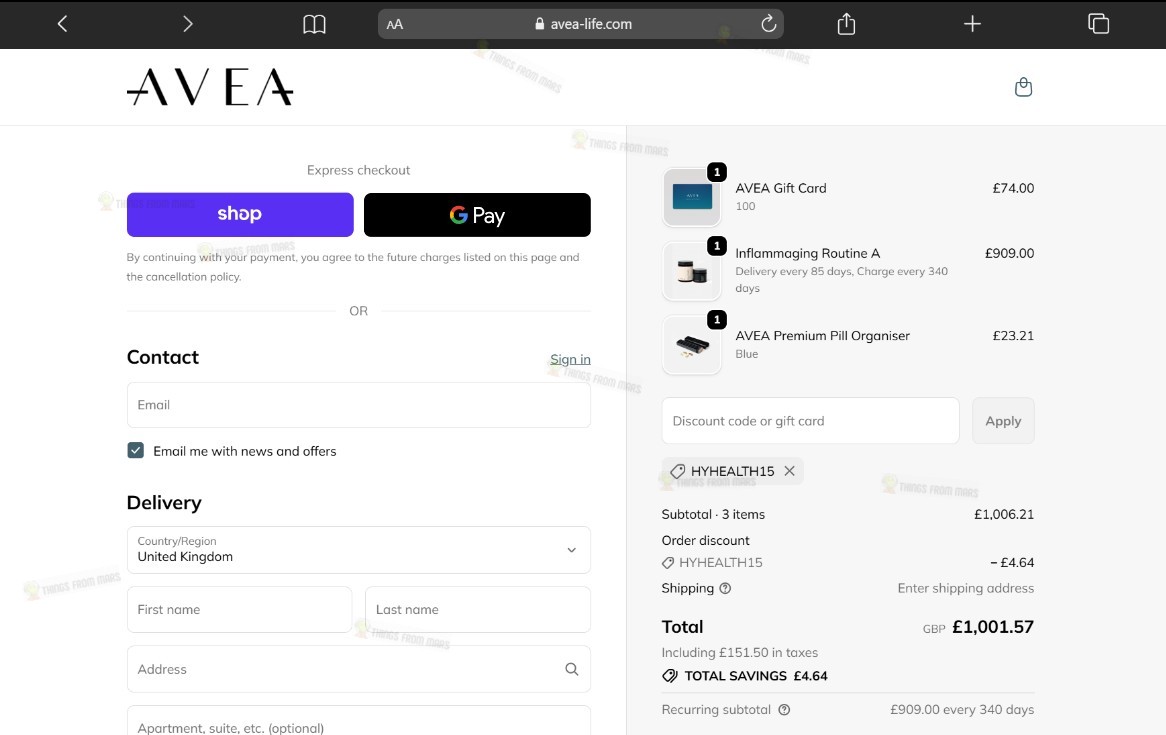Select the avea-life.com address bar
Viewport: 1166px width, 735px height.
pos(580,24)
